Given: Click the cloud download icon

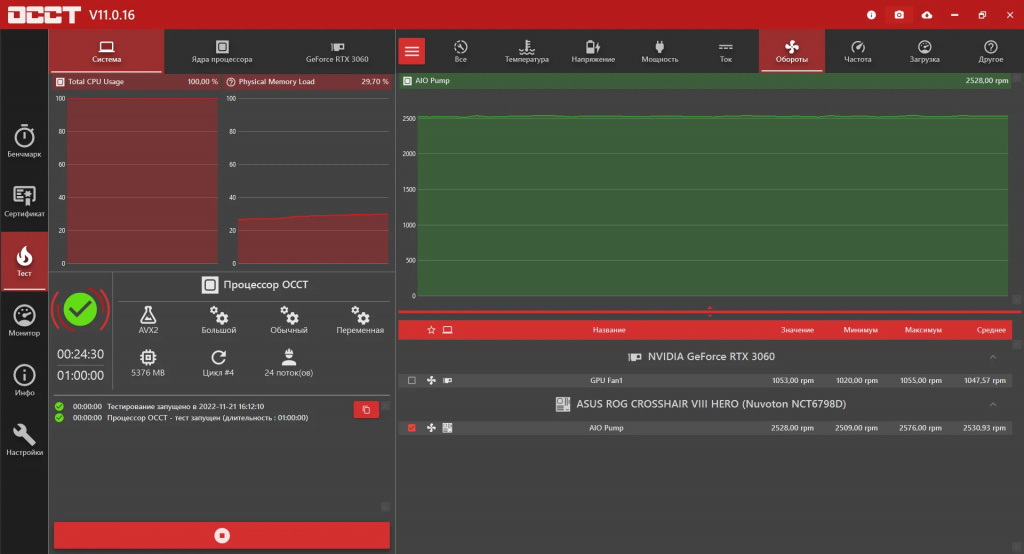Looking at the screenshot, I should pos(927,14).
